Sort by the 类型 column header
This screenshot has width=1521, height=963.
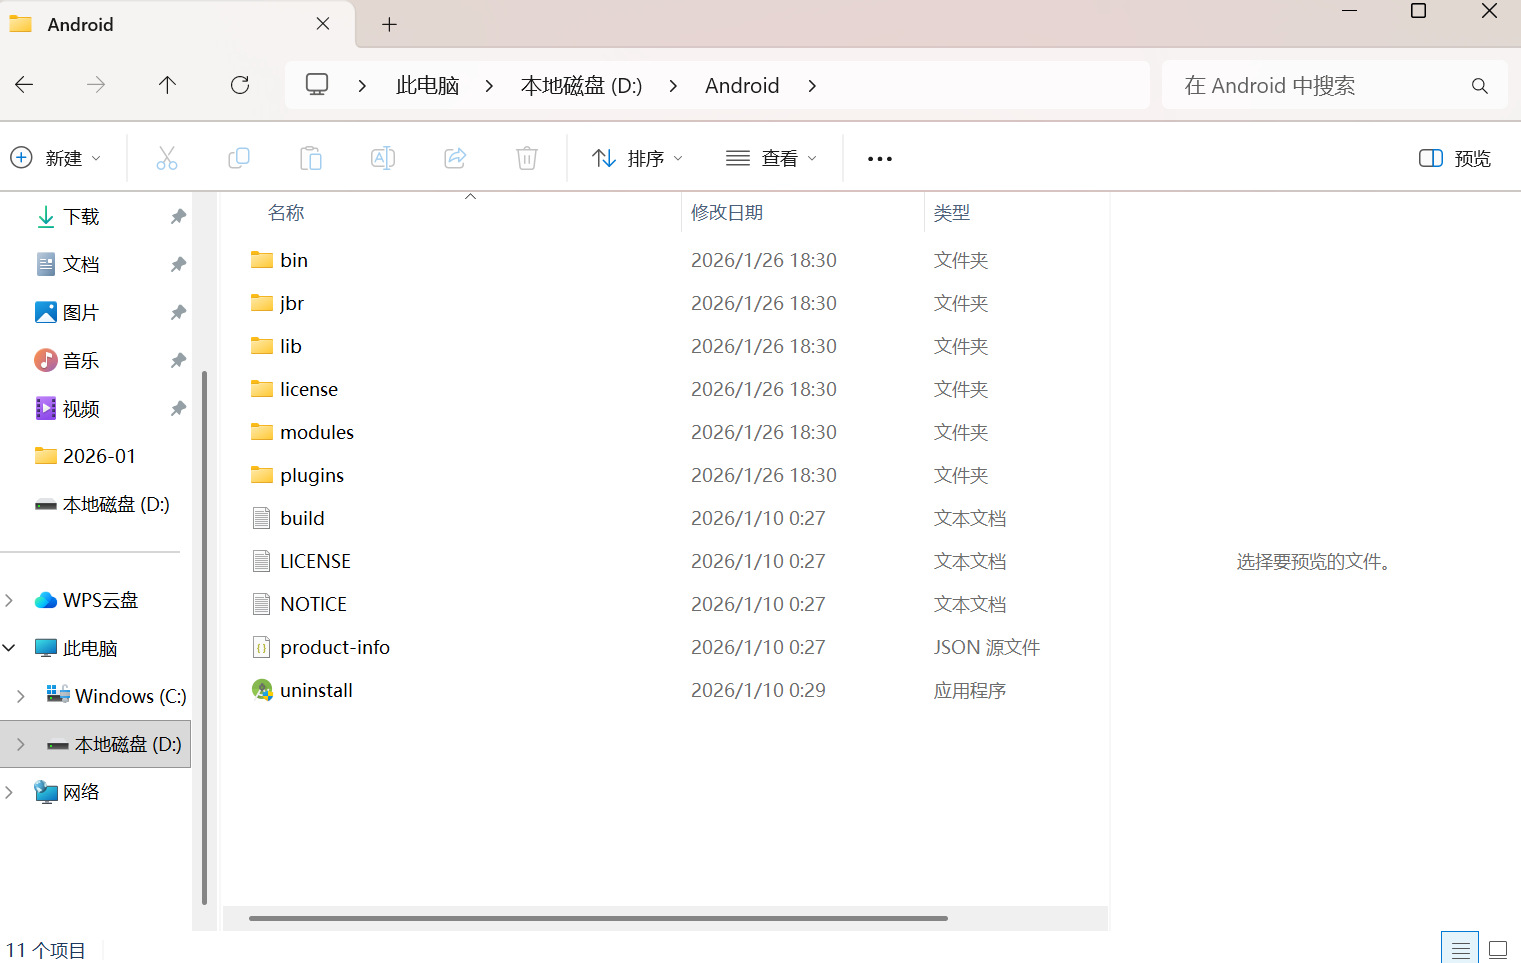(x=952, y=213)
